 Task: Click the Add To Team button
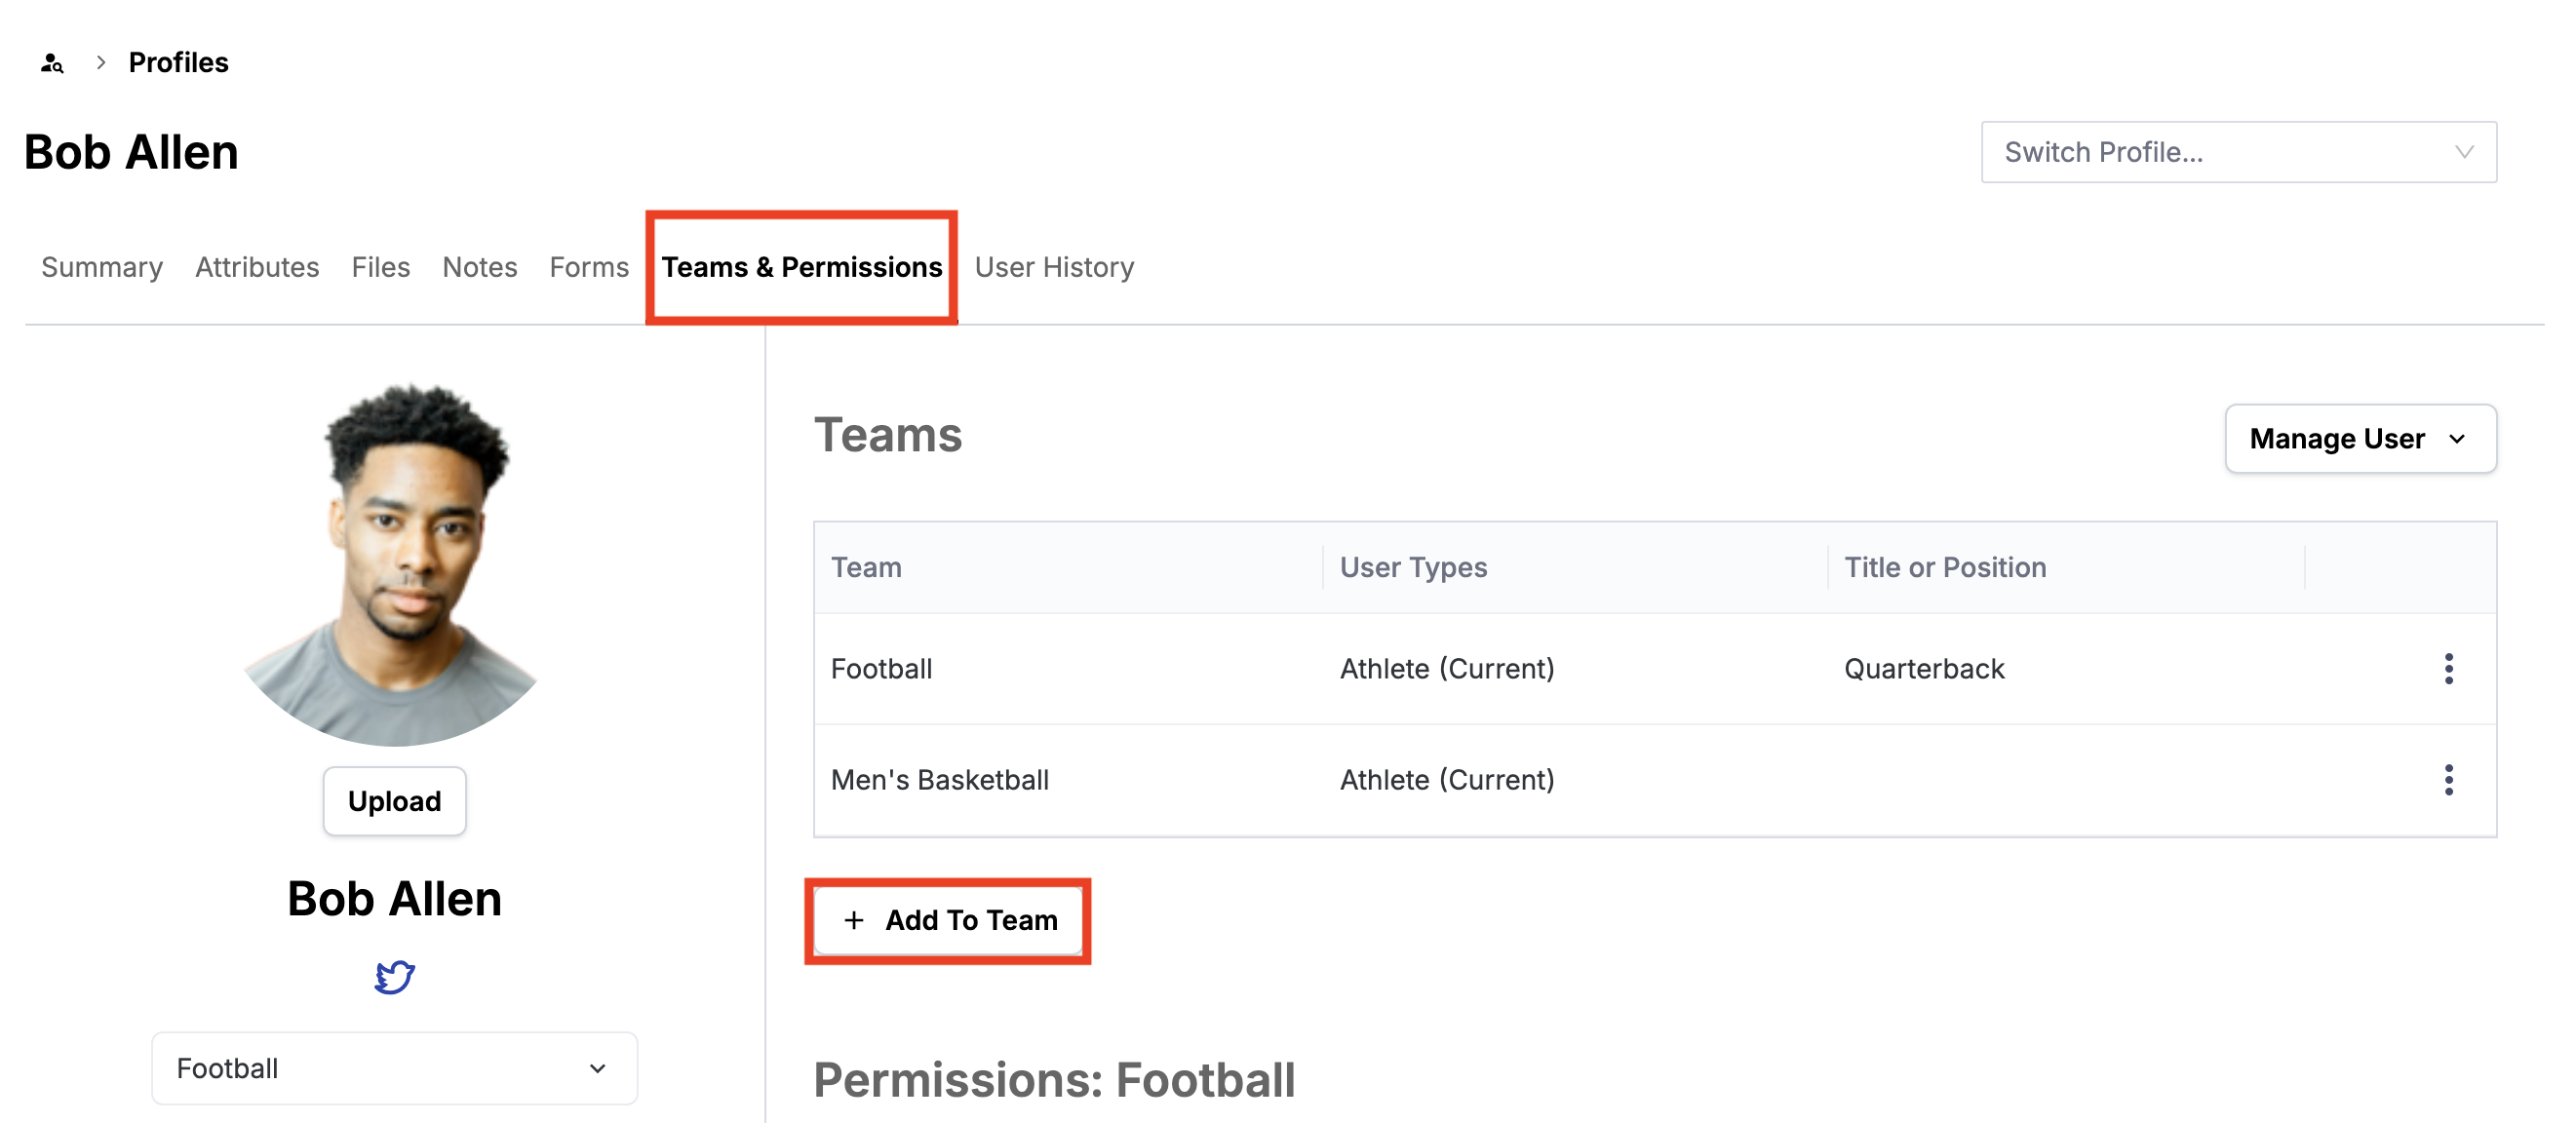(x=948, y=920)
